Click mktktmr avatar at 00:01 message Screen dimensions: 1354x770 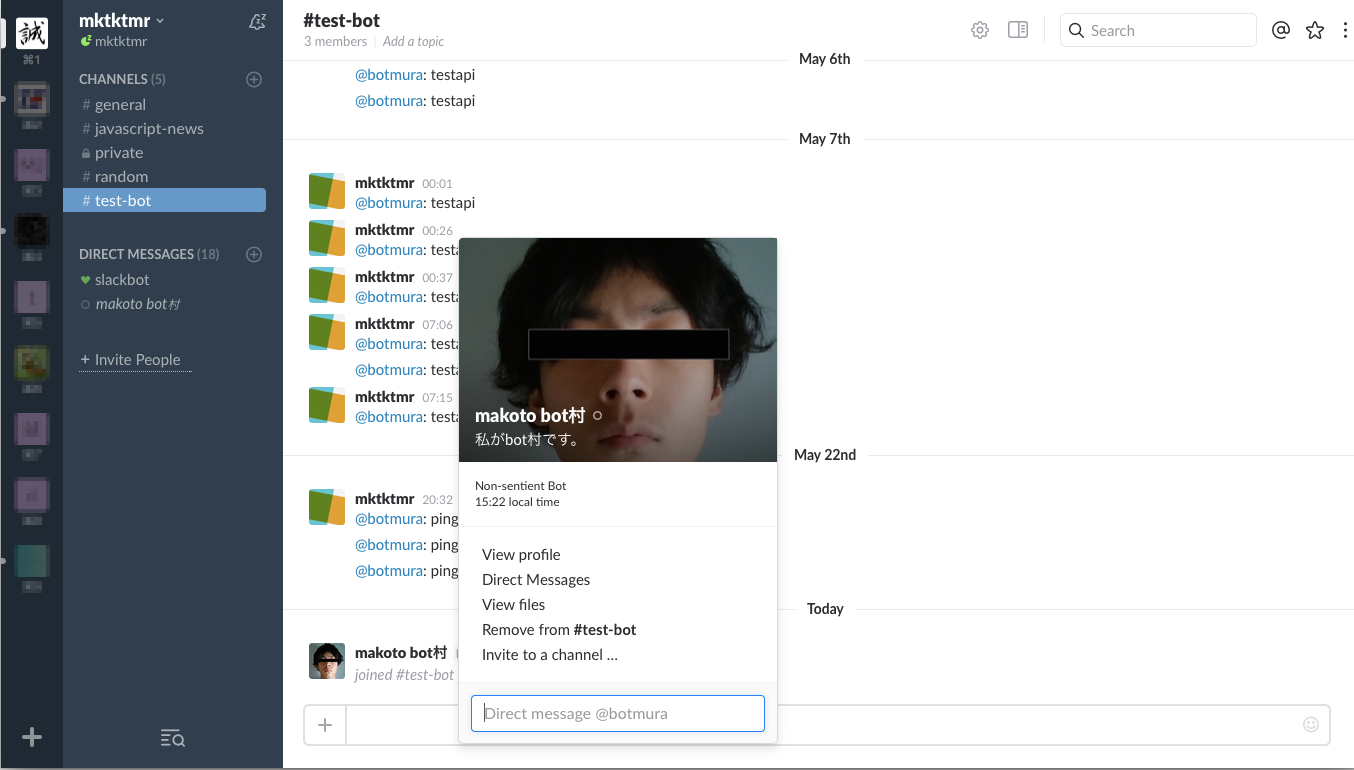click(327, 191)
